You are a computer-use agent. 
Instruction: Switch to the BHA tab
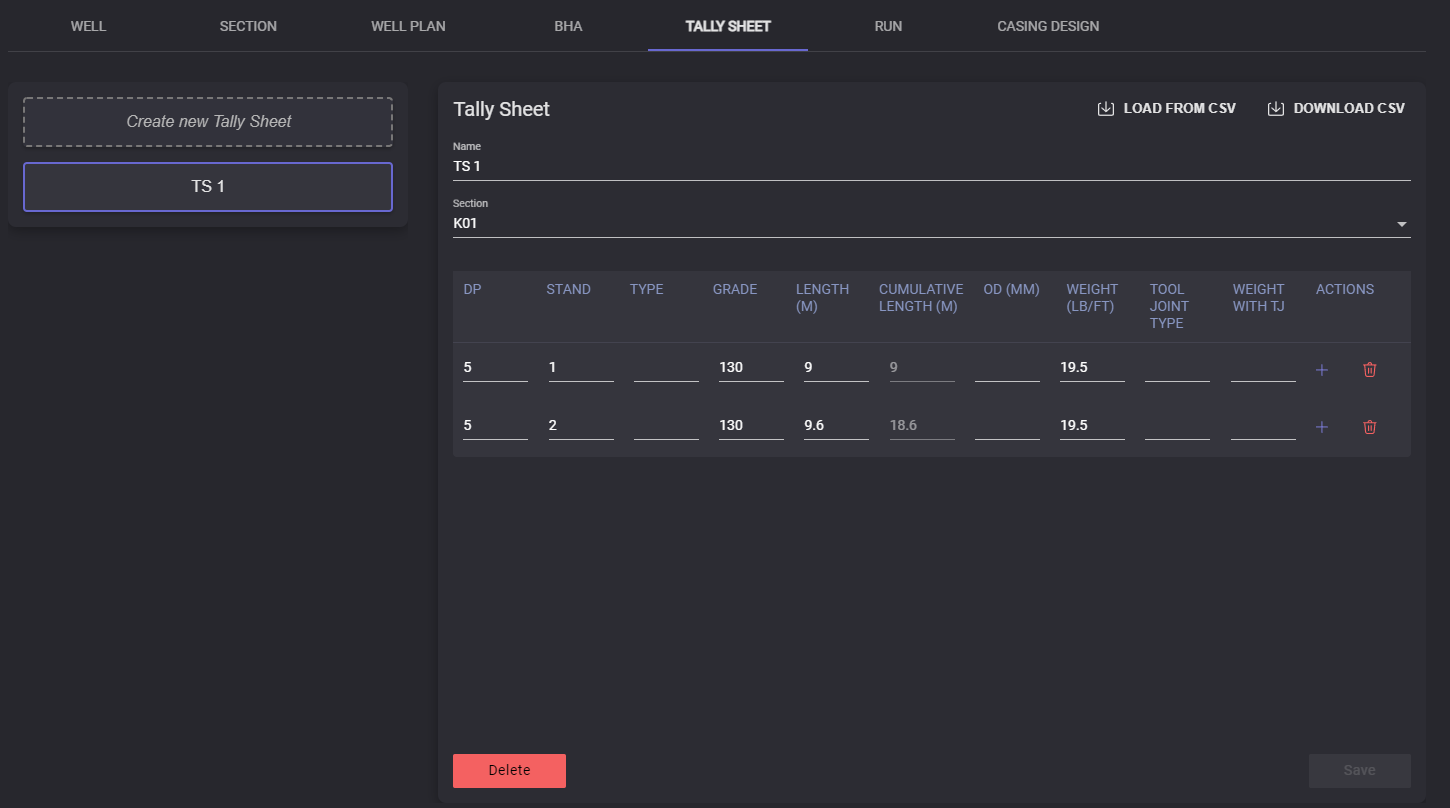pyautogui.click(x=568, y=26)
